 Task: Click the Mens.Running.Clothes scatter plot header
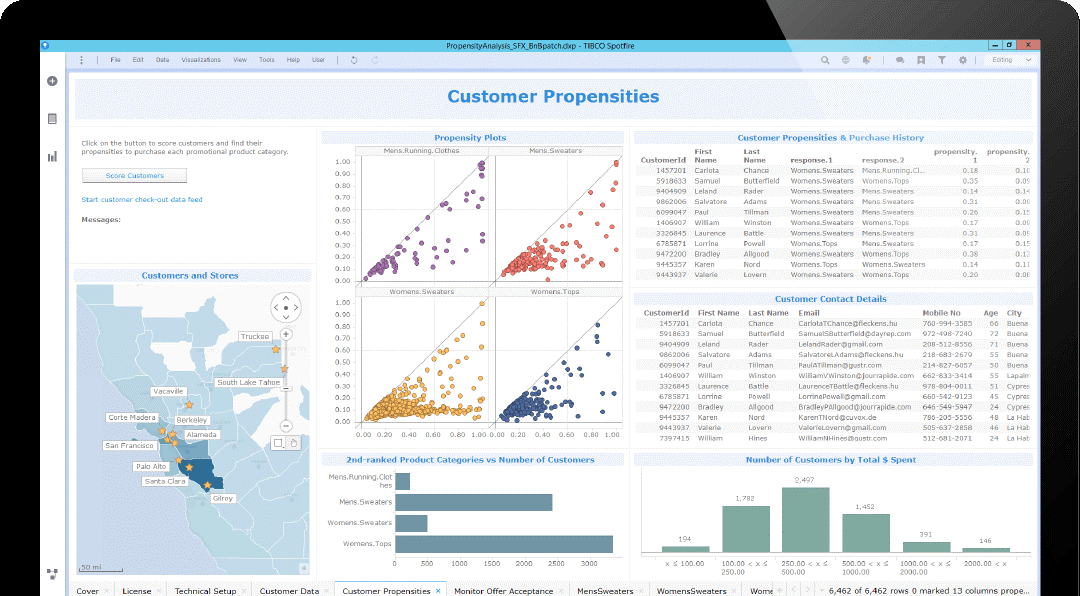point(422,150)
